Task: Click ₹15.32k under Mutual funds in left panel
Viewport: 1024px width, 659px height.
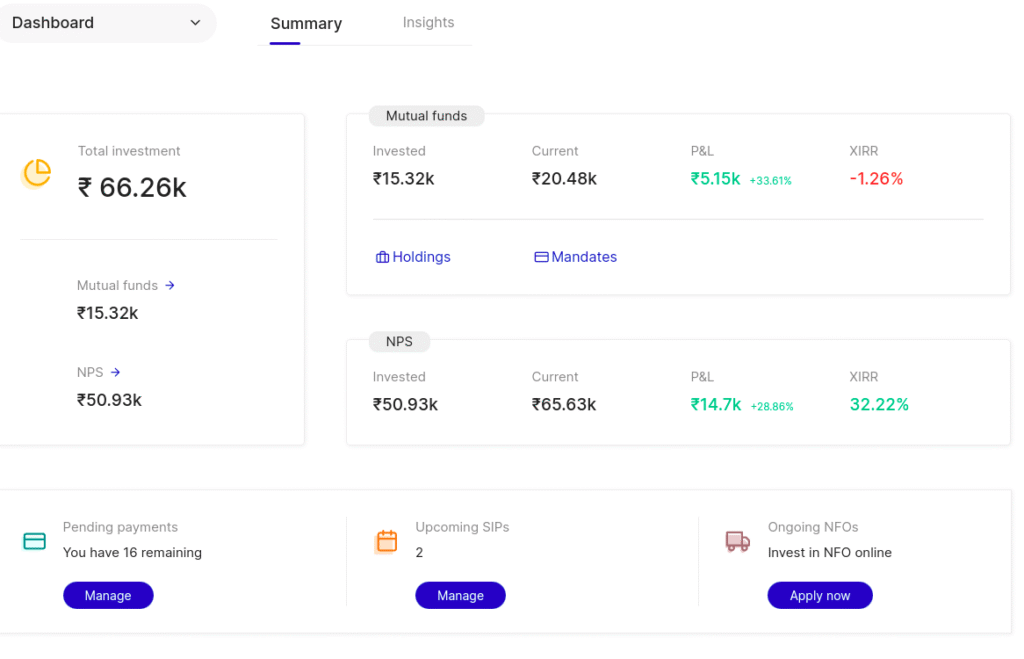Action: (x=108, y=313)
